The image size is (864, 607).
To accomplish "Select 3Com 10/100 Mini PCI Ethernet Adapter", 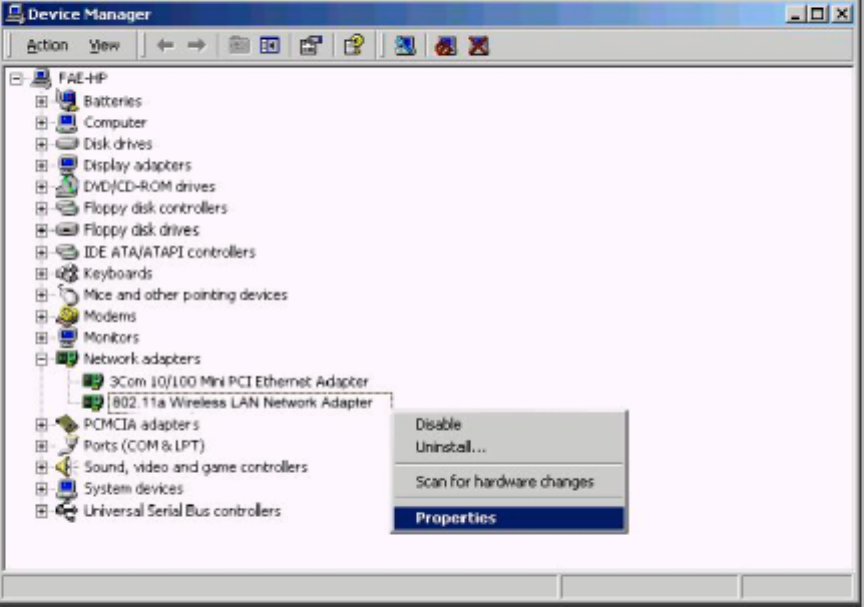I will click(x=239, y=381).
